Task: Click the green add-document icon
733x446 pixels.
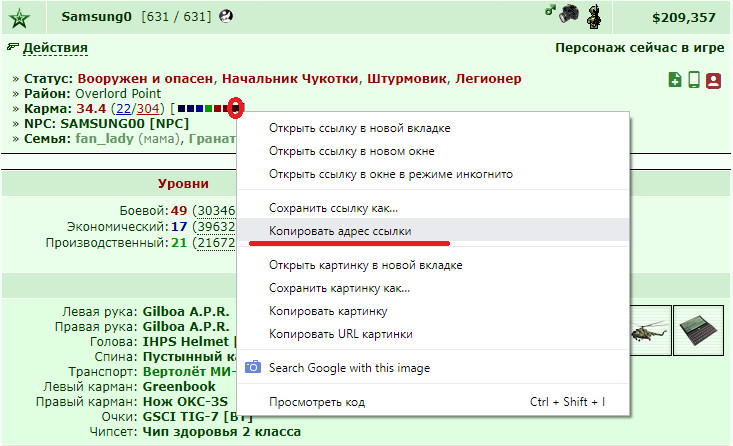Action: click(675, 80)
